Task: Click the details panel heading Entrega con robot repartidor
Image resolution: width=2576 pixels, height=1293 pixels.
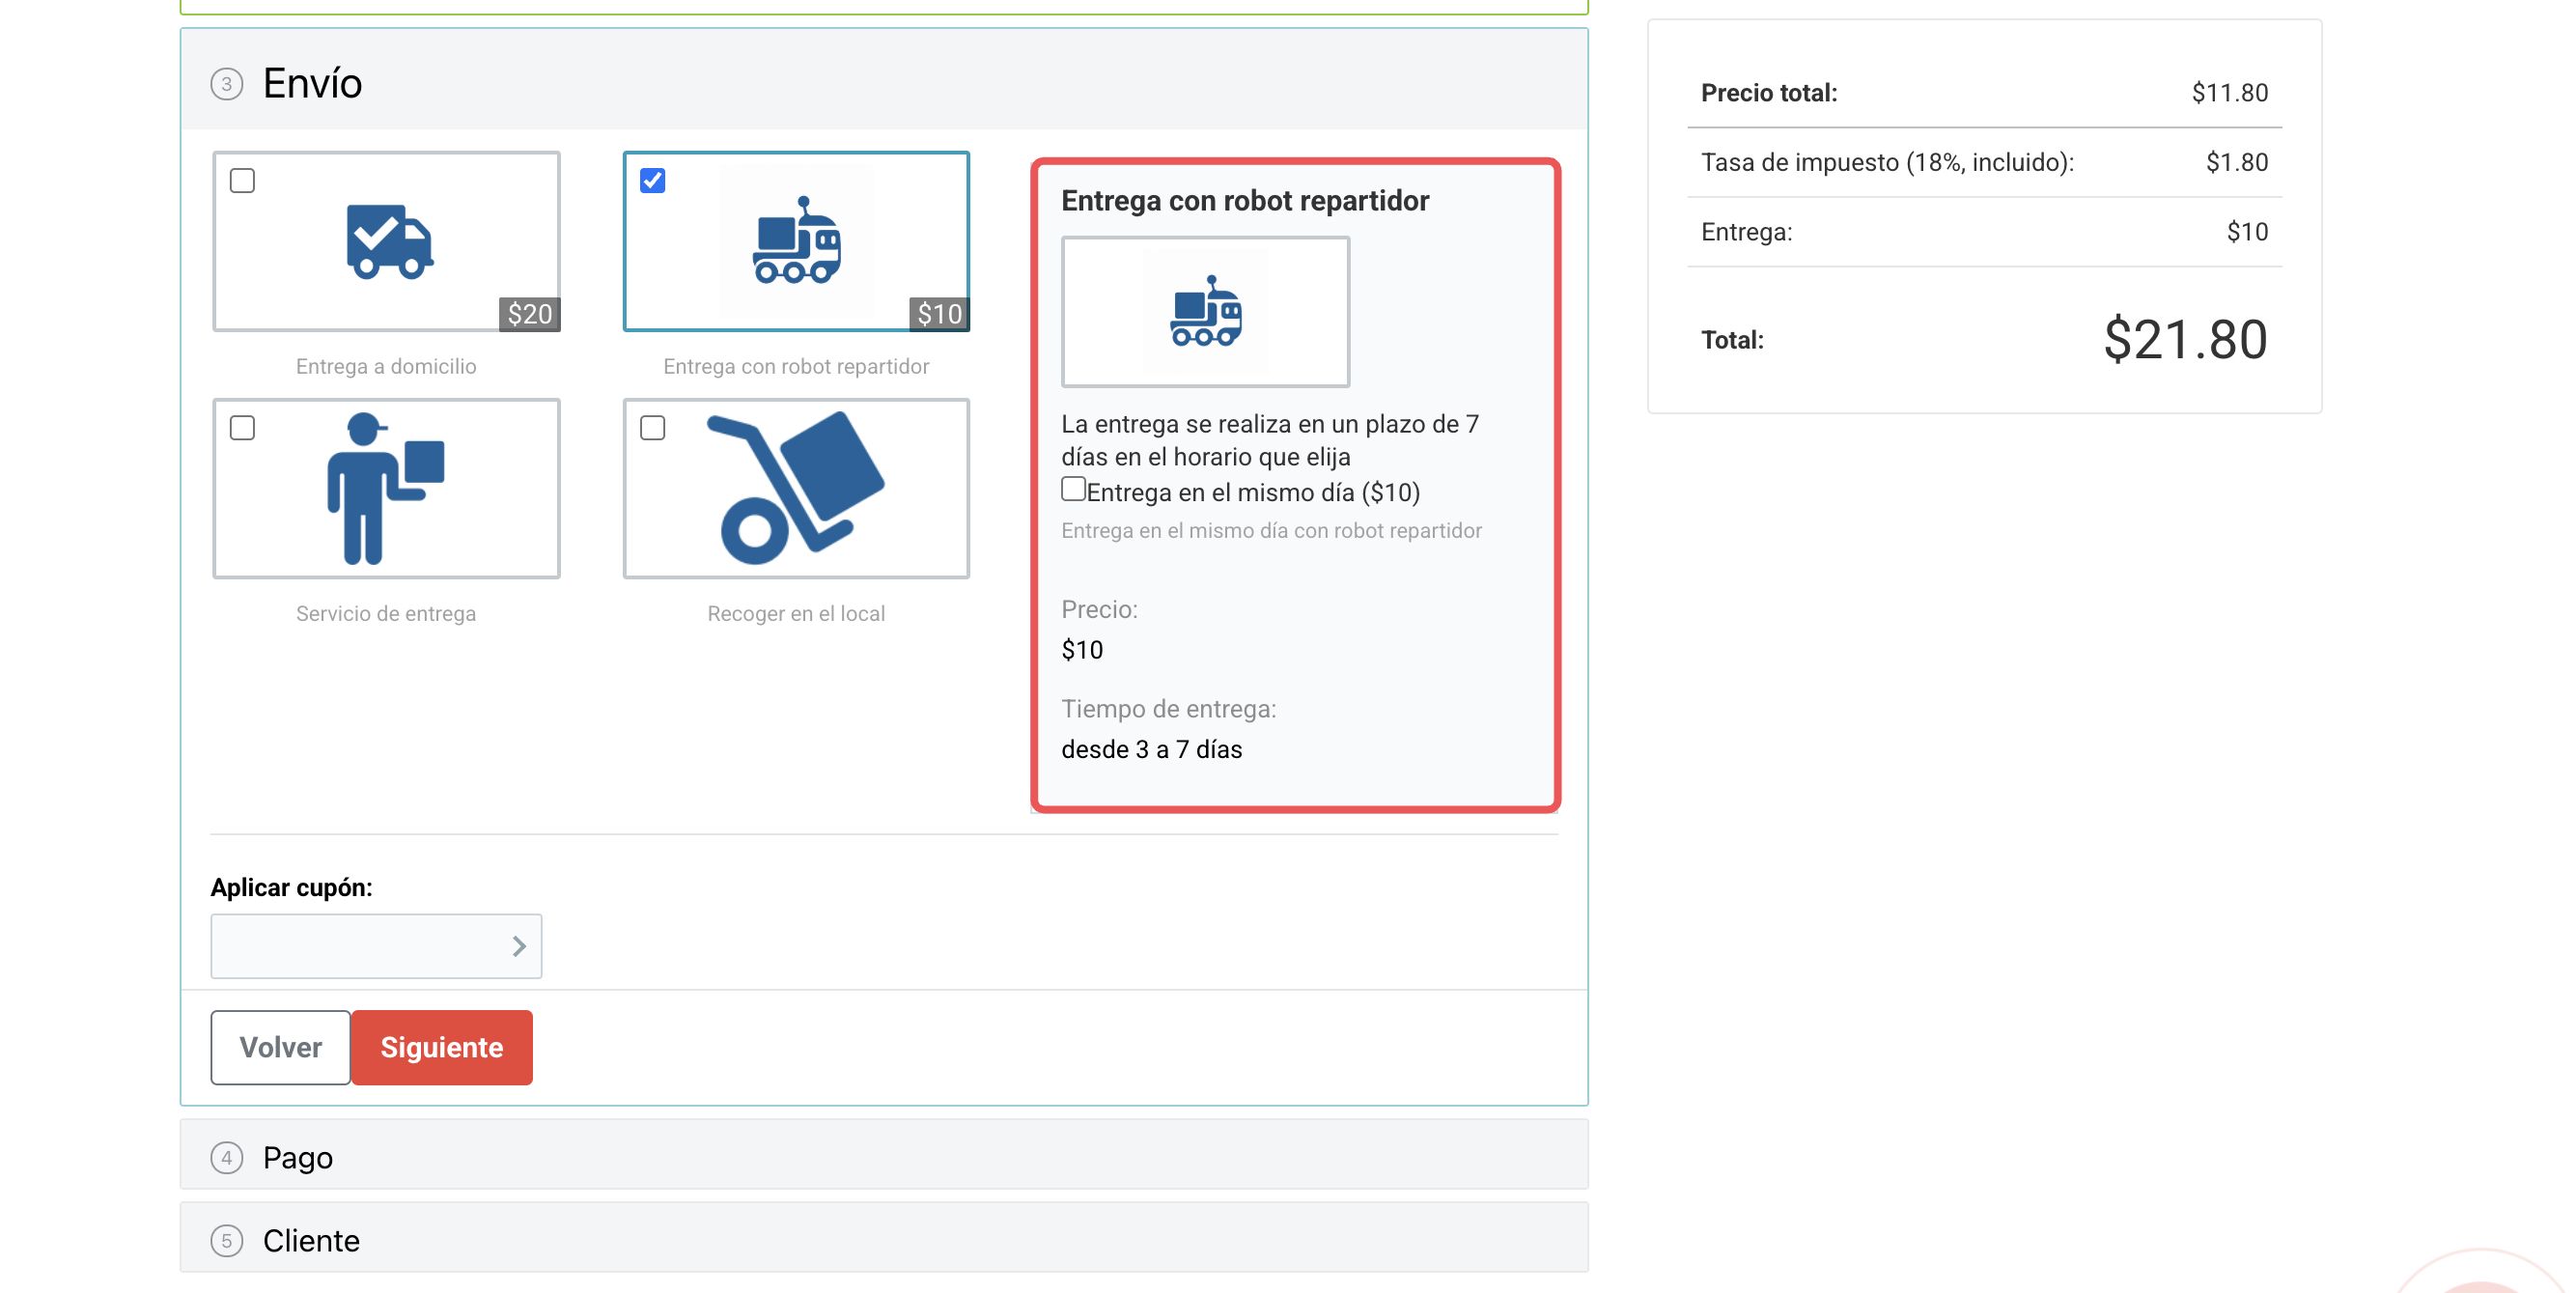Action: (x=1245, y=201)
